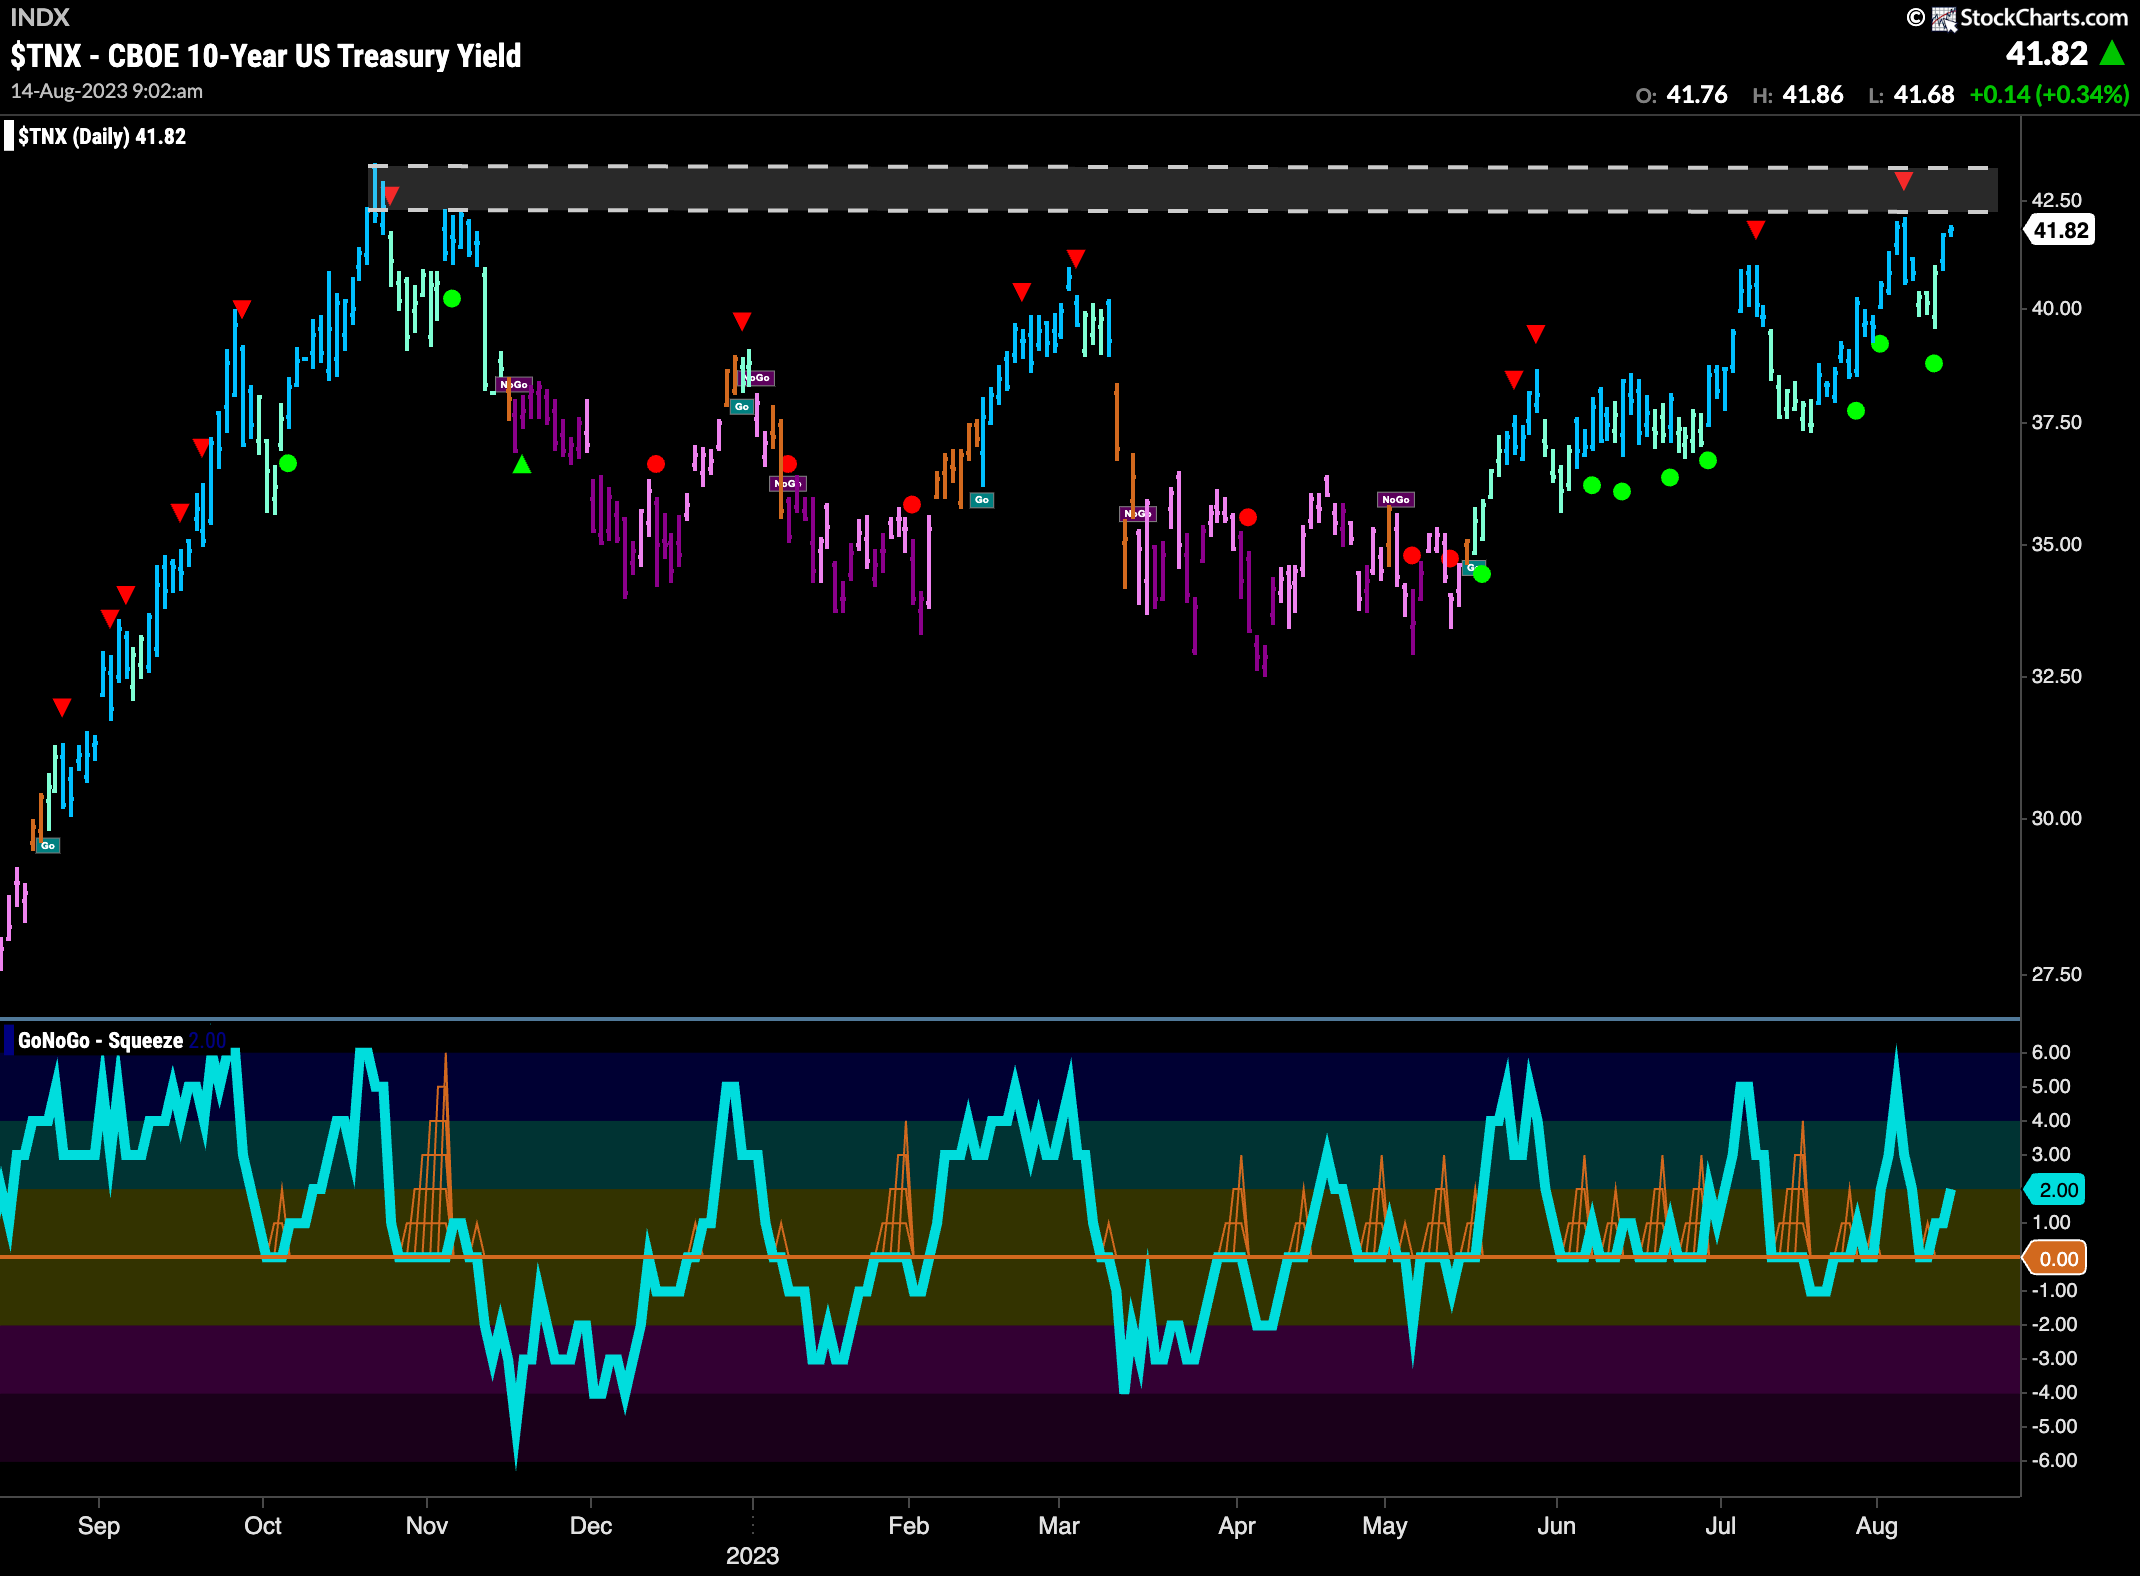Image resolution: width=2140 pixels, height=1576 pixels.
Task: Click the Nov label on time axis
Action: point(427,1526)
